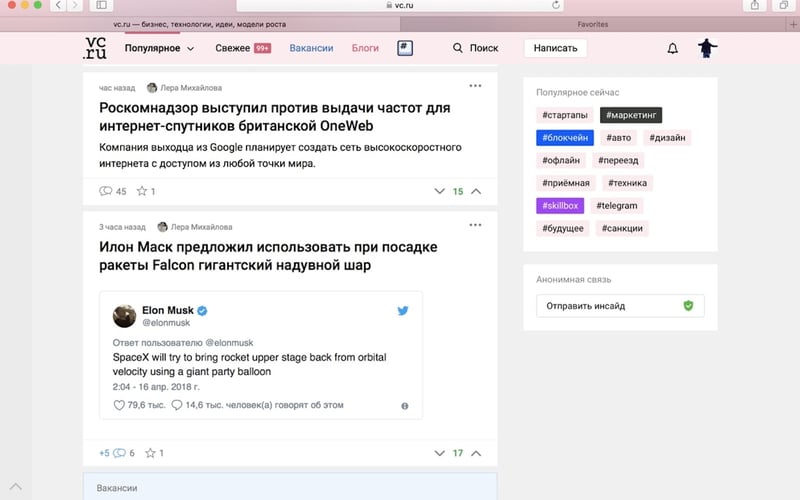The image size is (800, 500).
Task: Bookmark the Илон Маск article with star
Action: pos(150,453)
